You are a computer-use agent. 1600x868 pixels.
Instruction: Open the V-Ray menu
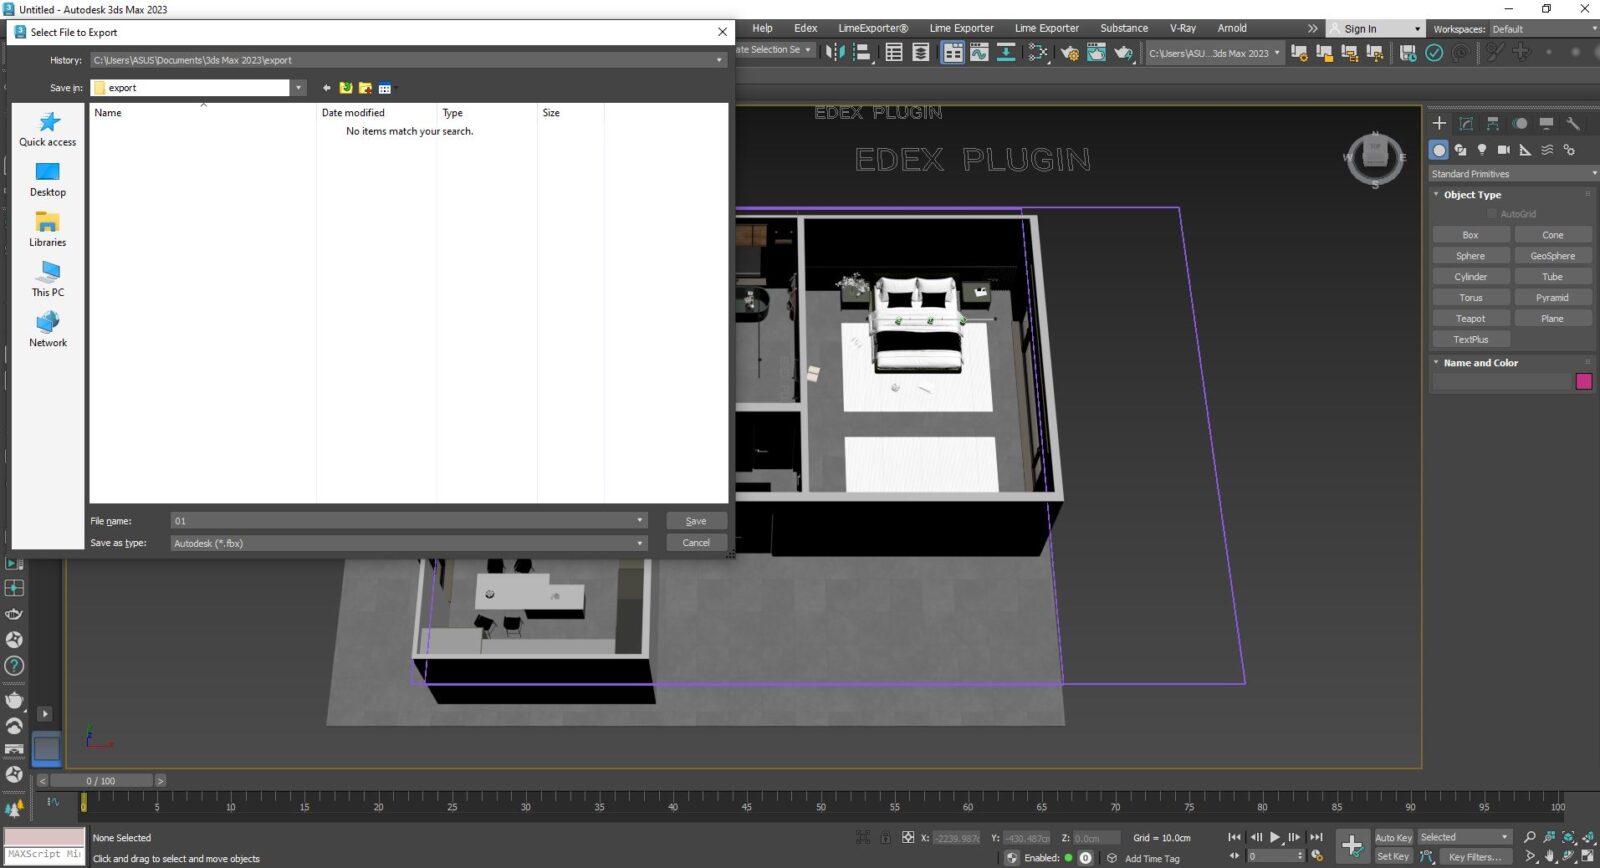[1183, 28]
